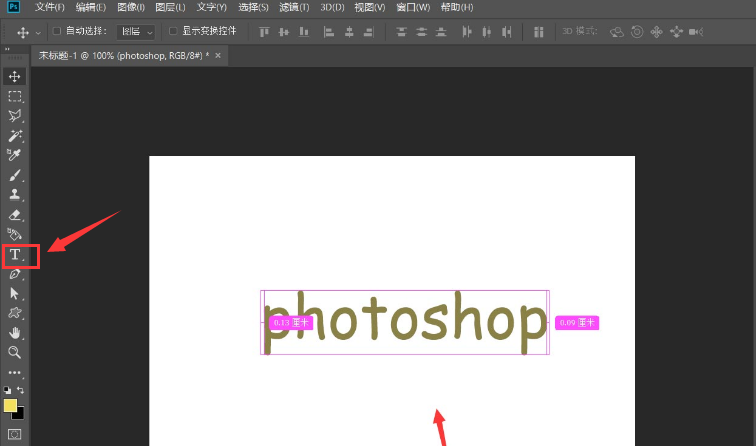Open the Edit Toolbar ellipsis button

14,372
